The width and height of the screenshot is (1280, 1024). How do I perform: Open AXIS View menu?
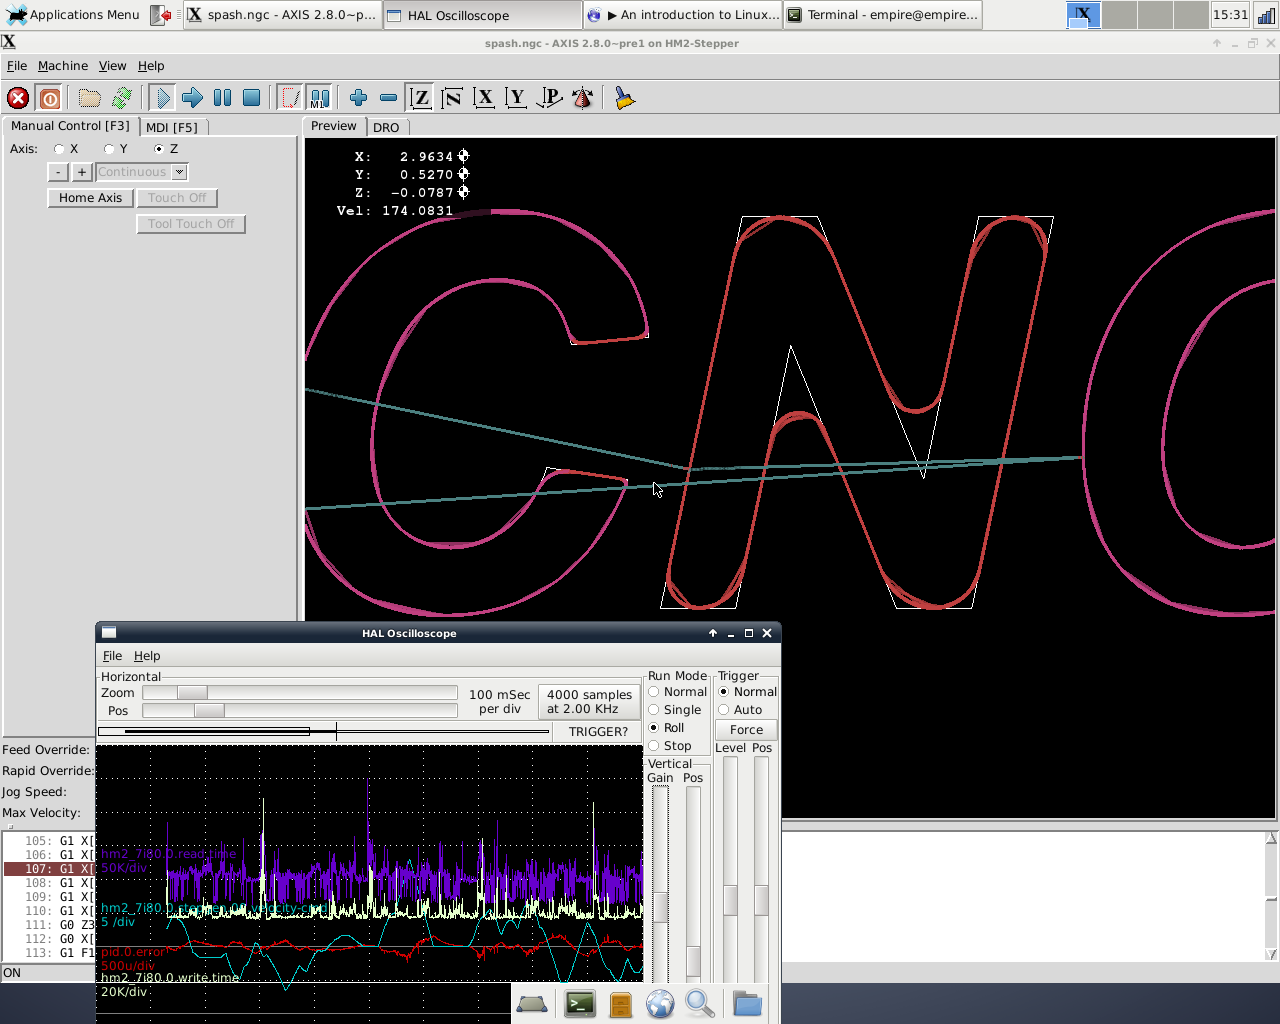112,66
